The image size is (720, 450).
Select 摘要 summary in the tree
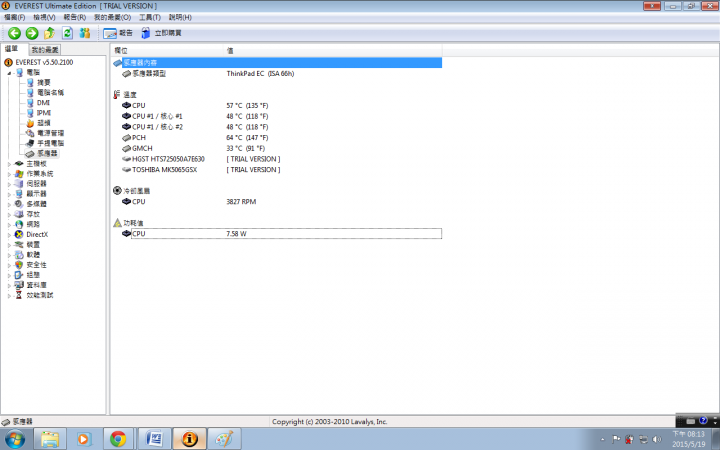pos(44,83)
